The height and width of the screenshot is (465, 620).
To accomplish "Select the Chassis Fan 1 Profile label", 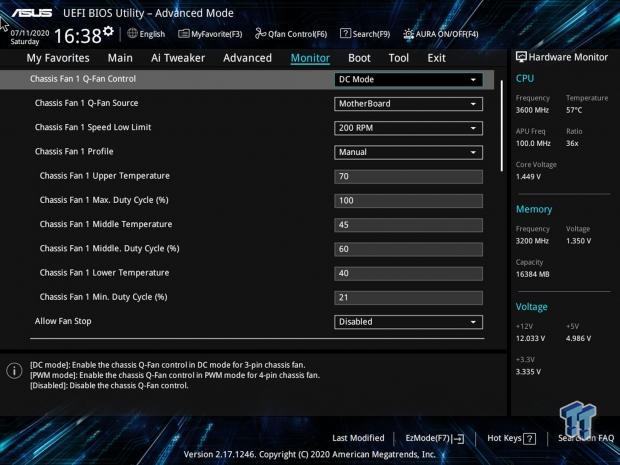I will (74, 151).
